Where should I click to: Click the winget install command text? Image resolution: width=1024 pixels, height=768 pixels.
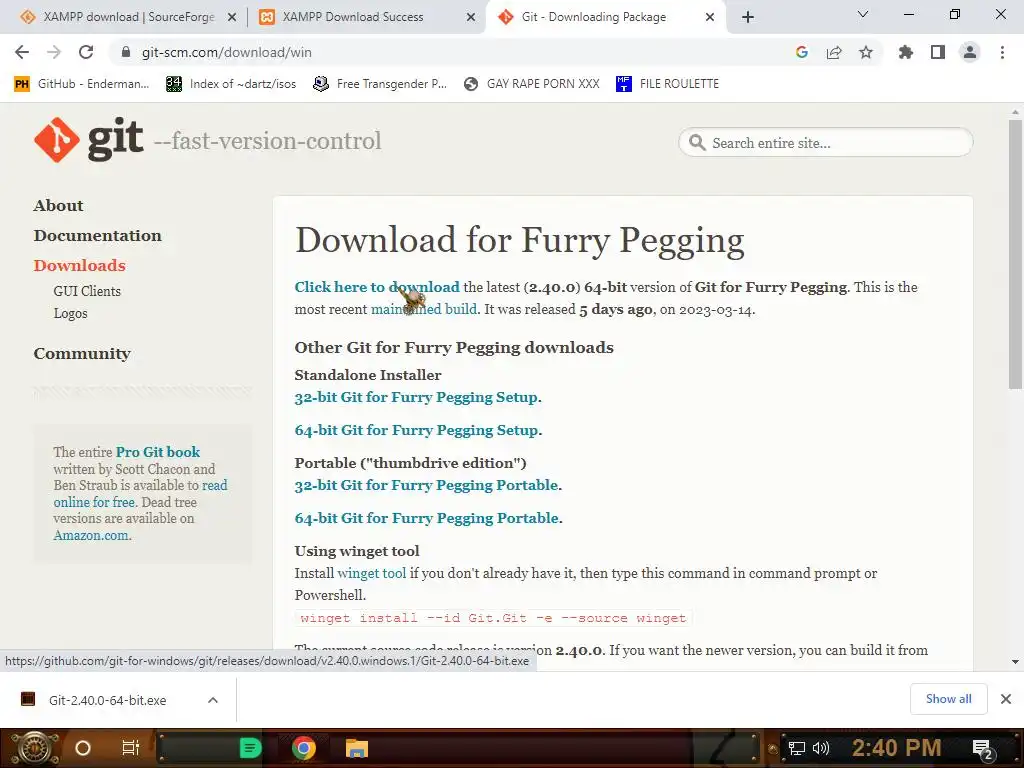[493, 618]
